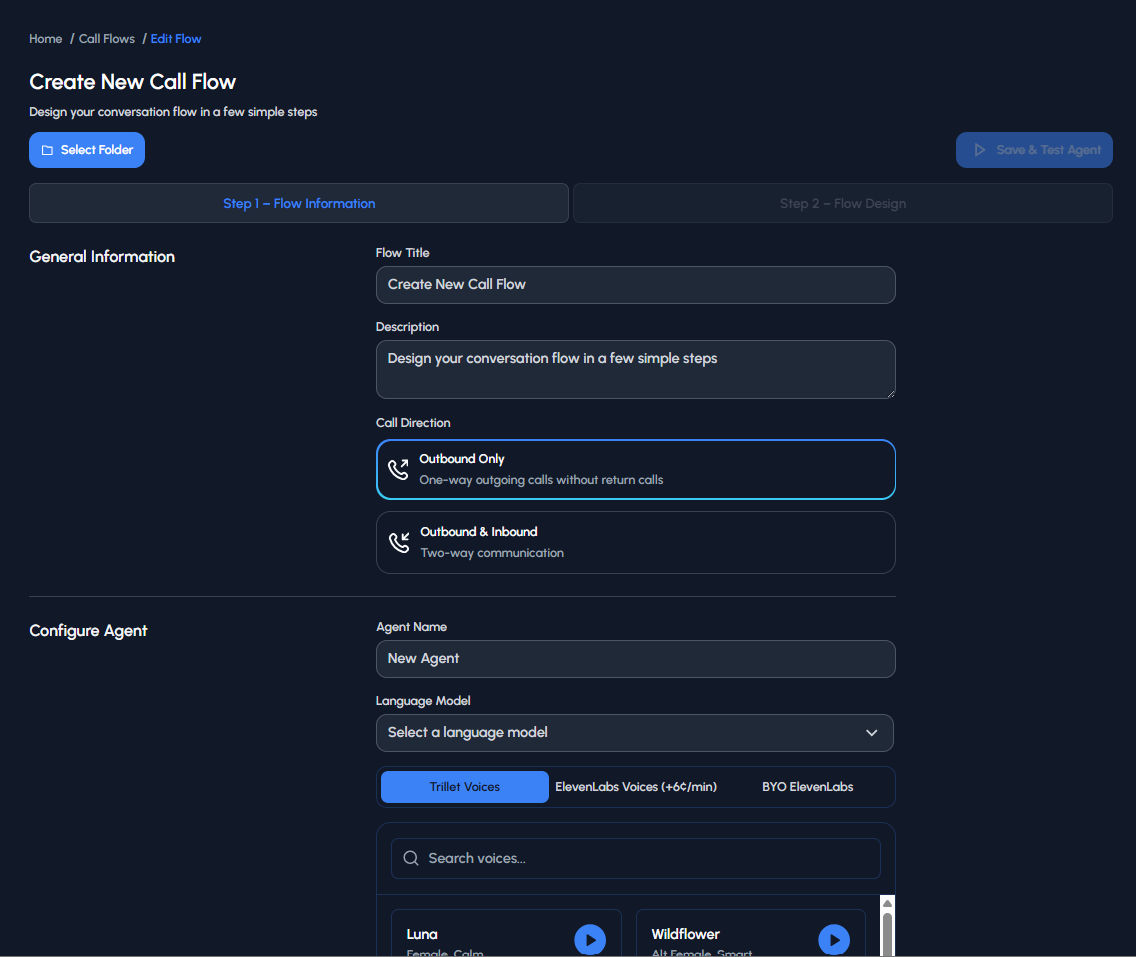Viewport: 1136px width, 957px height.
Task: Open the Select a language model selector
Action: (x=636, y=733)
